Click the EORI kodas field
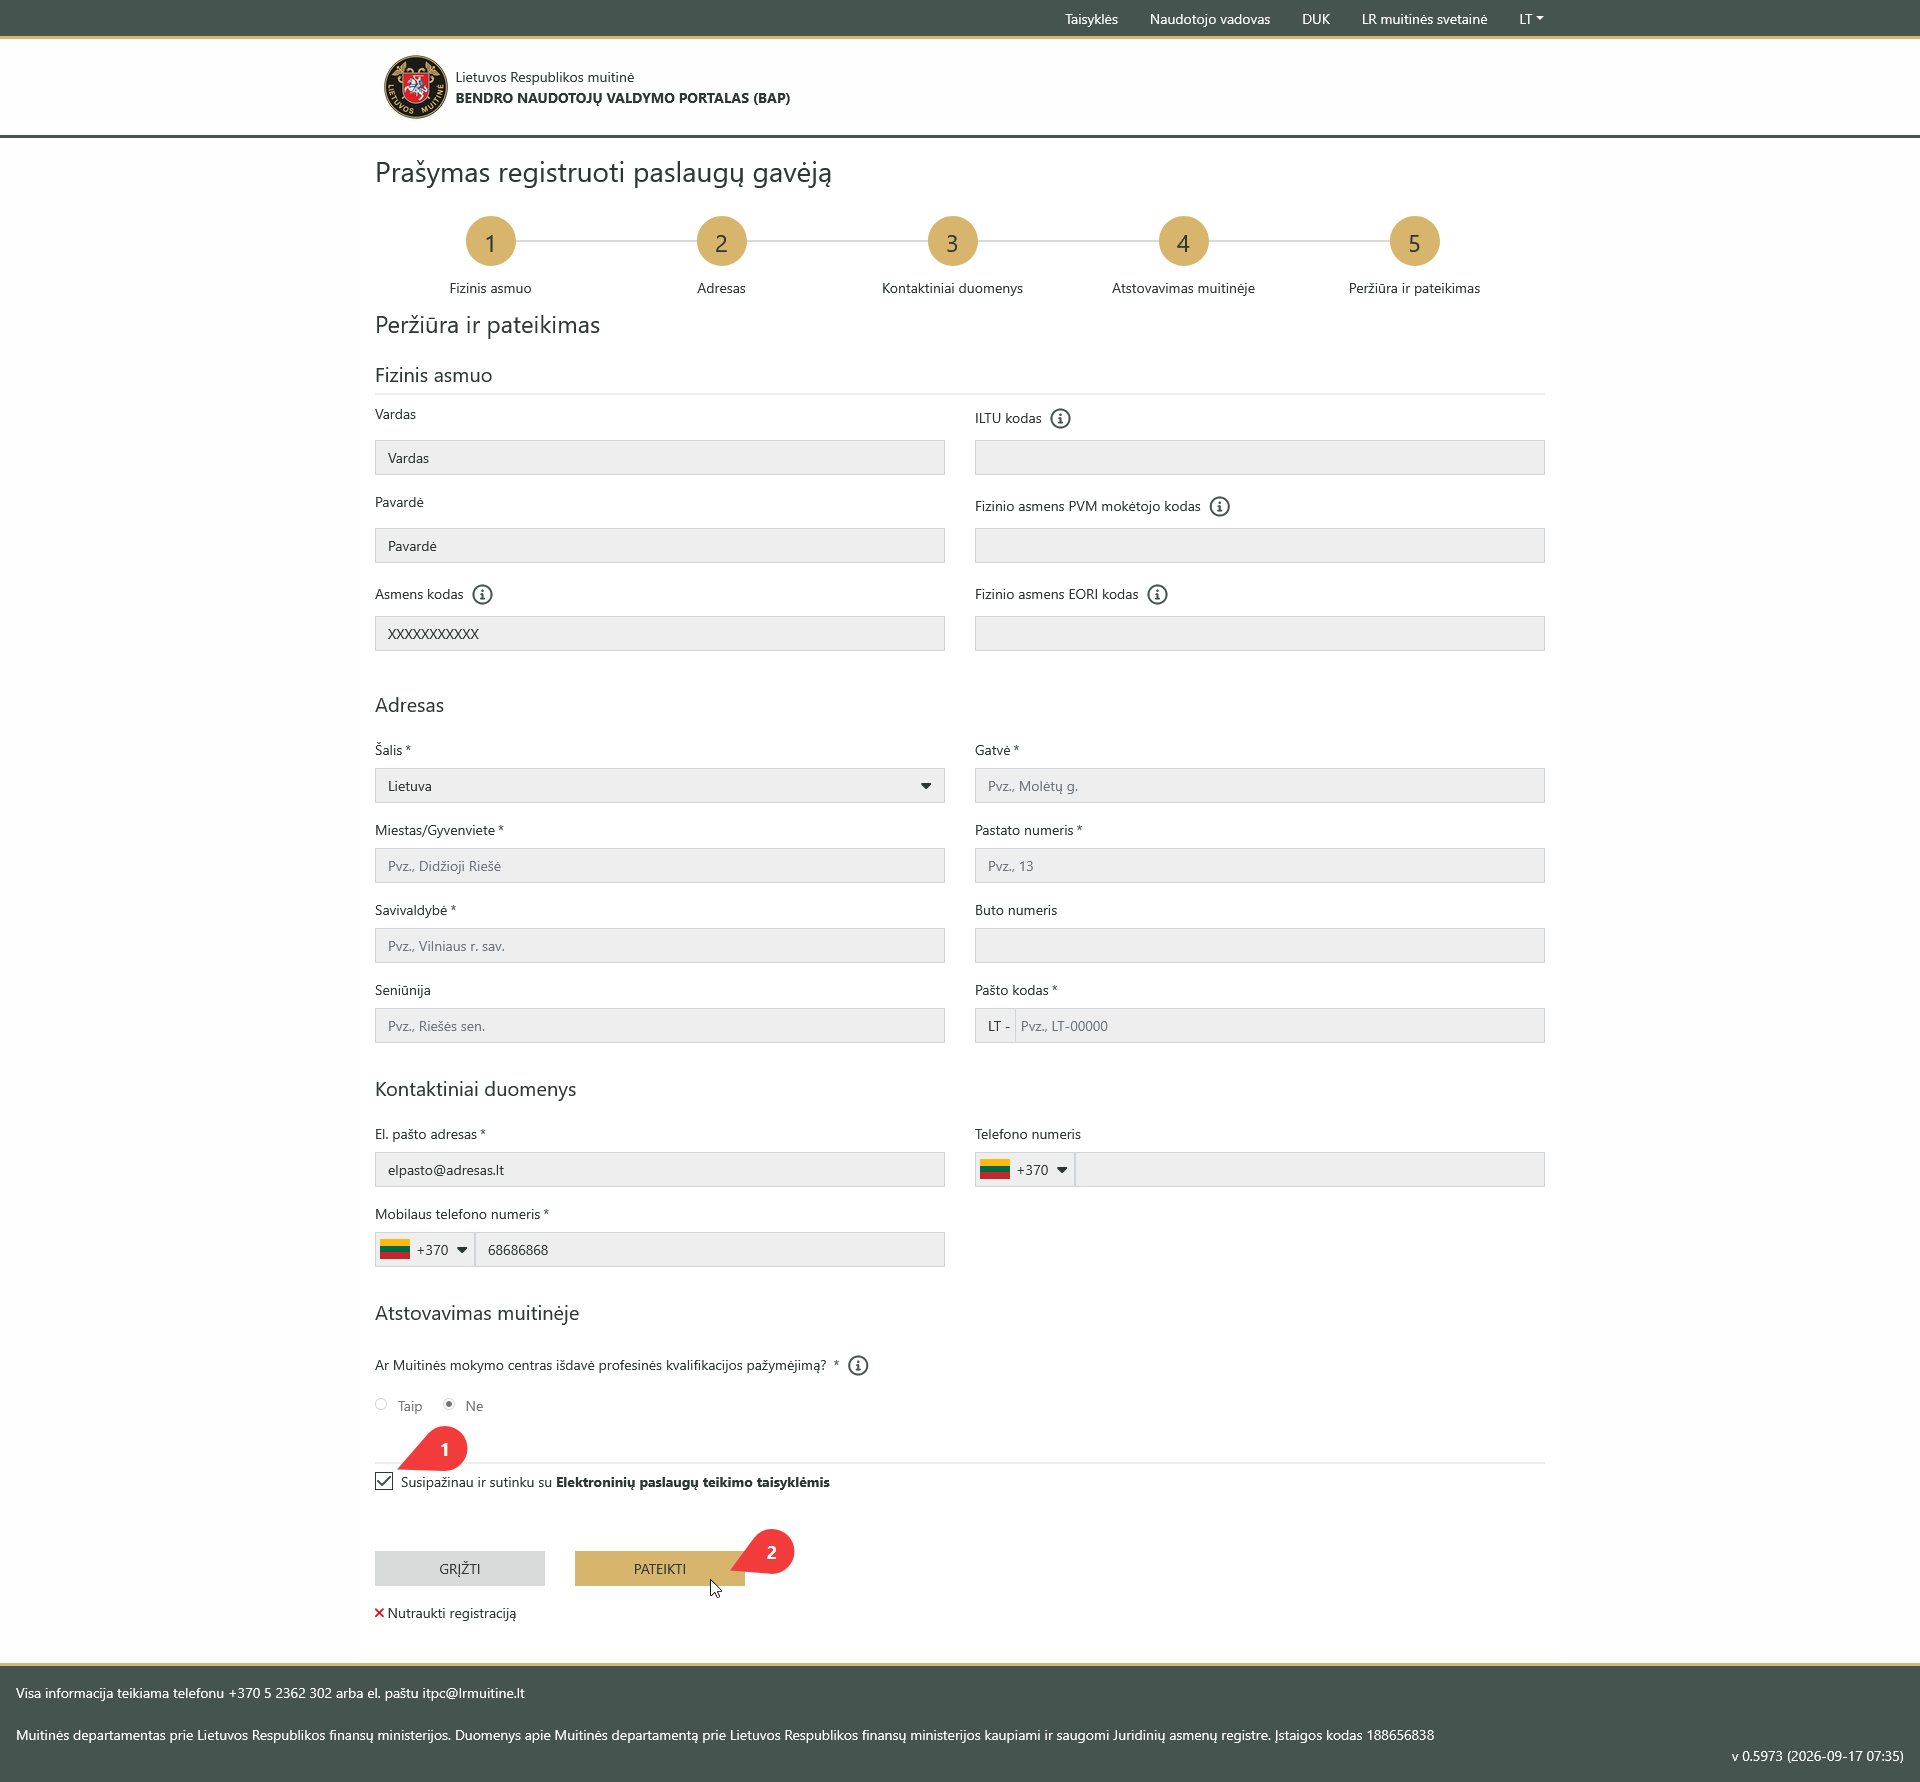 [x=1260, y=634]
